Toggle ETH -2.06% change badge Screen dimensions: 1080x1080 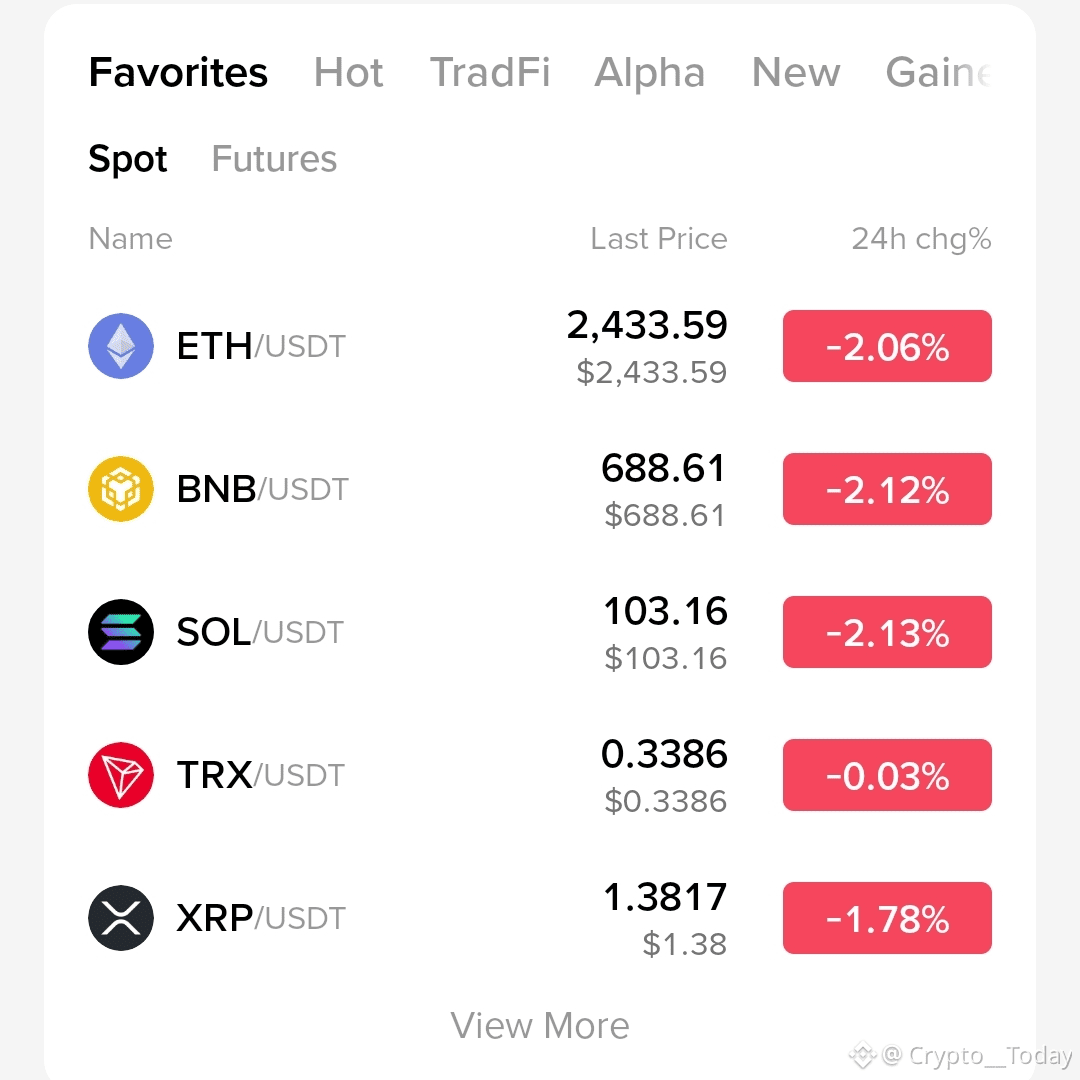tap(887, 346)
